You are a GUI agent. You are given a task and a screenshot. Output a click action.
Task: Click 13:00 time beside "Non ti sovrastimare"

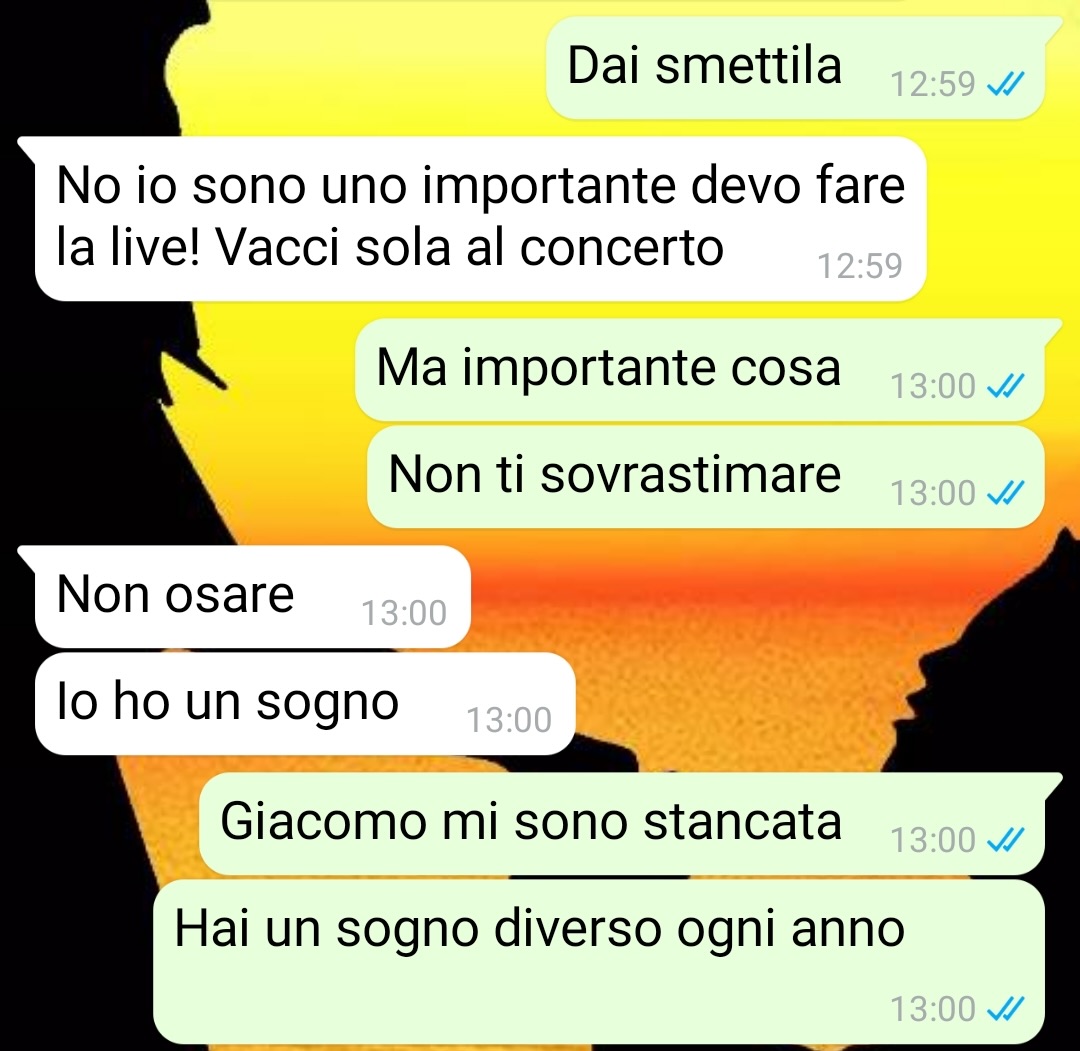pos(933,493)
